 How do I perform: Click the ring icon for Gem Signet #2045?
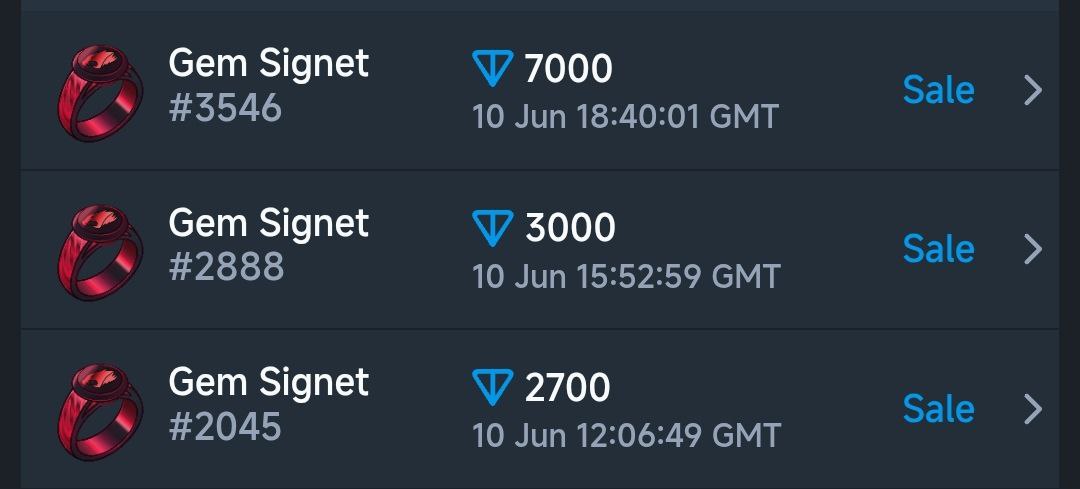click(101, 412)
